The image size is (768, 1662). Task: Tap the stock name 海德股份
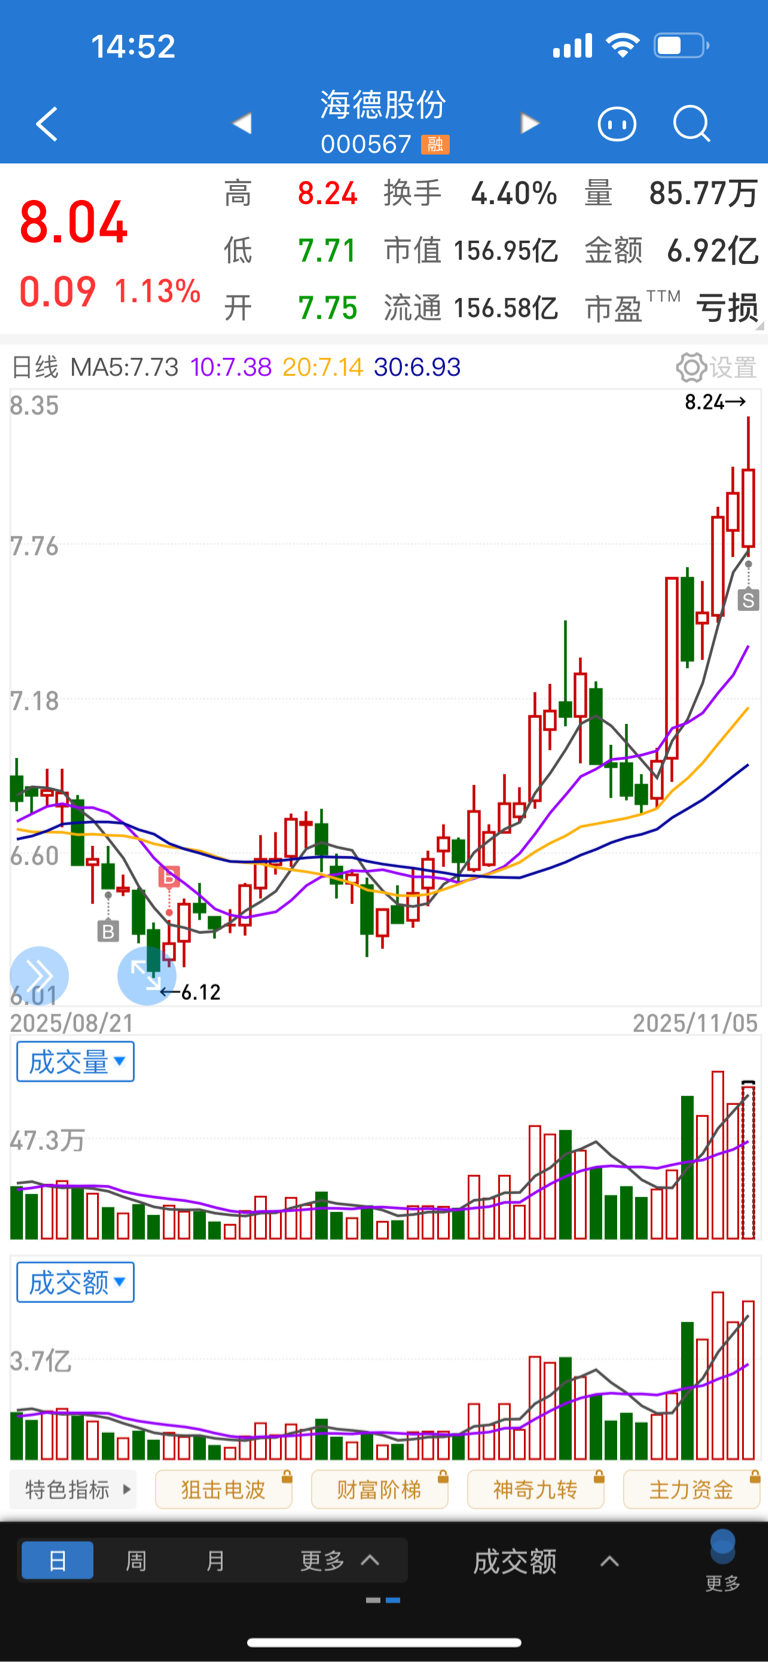click(383, 105)
